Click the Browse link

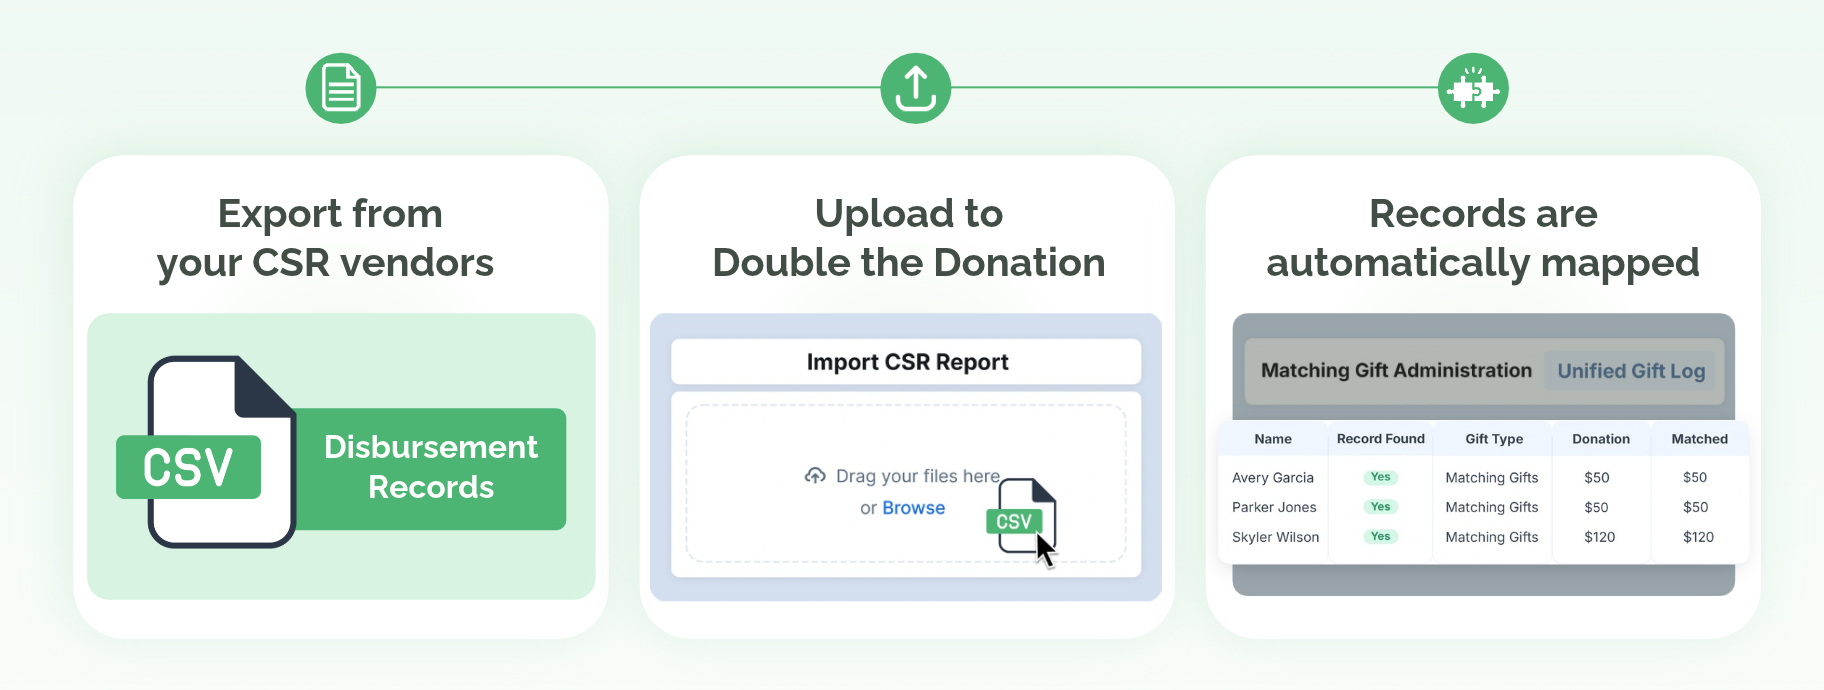(913, 508)
